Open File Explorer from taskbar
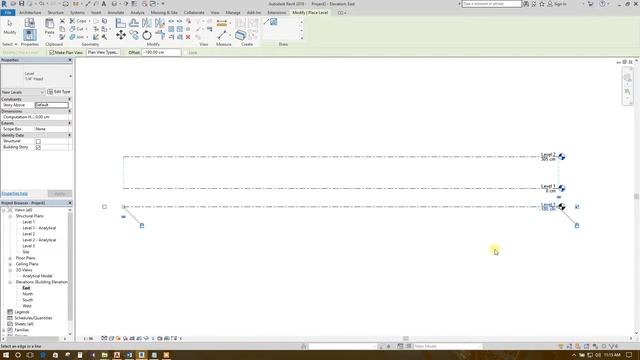The width and height of the screenshot is (640, 360). [104, 355]
